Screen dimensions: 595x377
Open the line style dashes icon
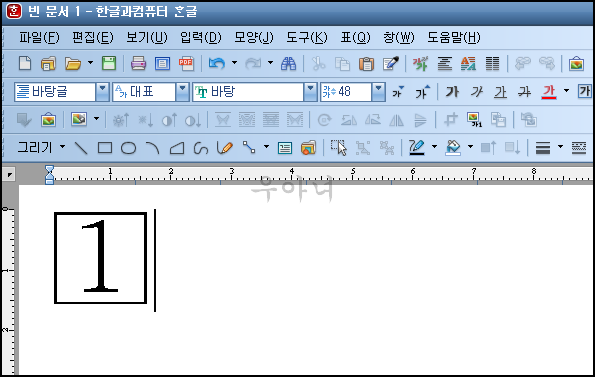pyautogui.click(x=579, y=148)
